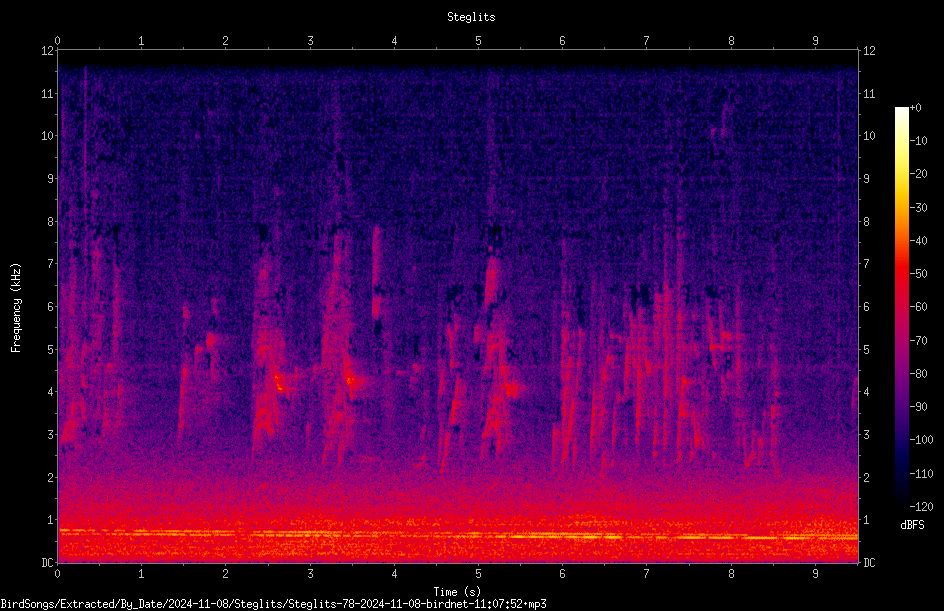
Task: Click the 5 second mark on bottom time axis
Action: click(479, 574)
